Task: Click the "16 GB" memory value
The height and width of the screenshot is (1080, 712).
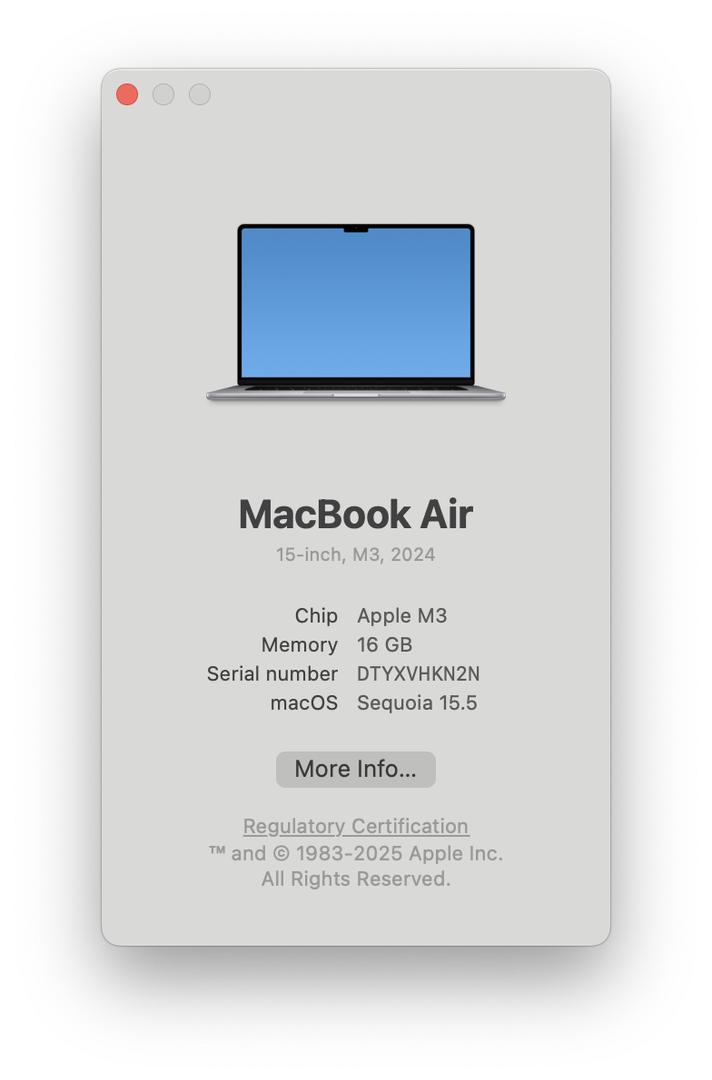Action: click(x=384, y=645)
